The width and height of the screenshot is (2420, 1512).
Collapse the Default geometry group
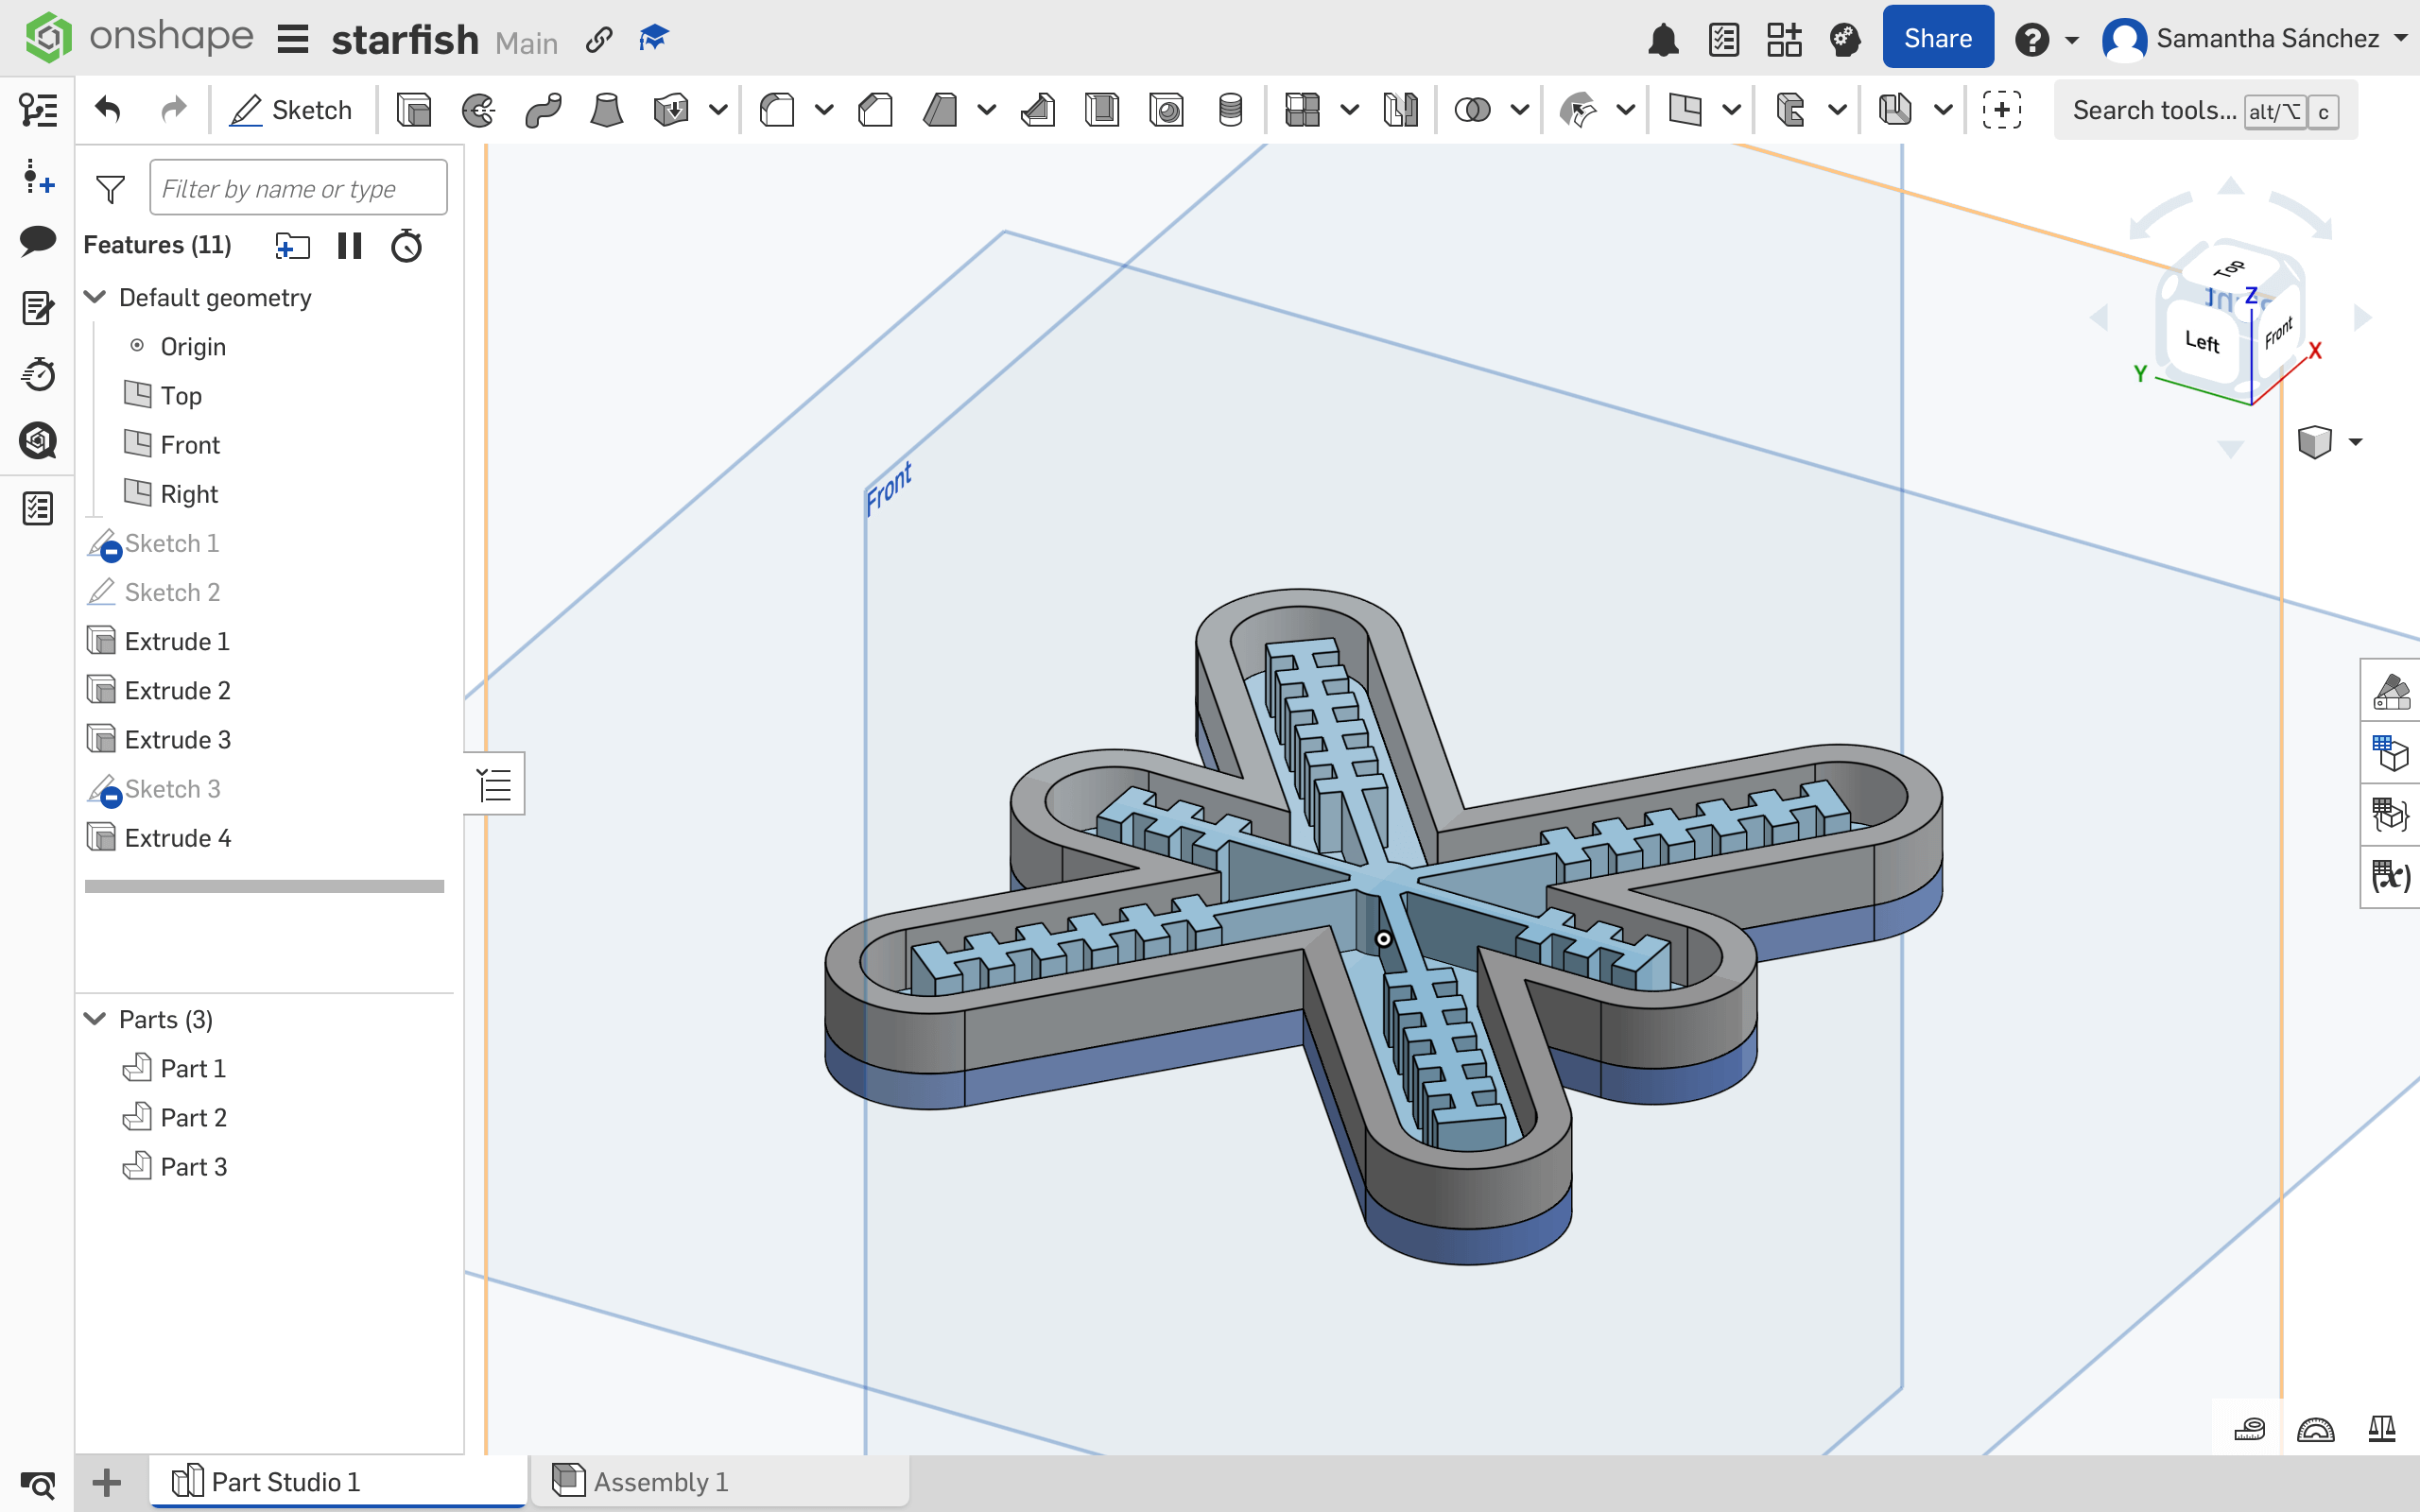96,297
